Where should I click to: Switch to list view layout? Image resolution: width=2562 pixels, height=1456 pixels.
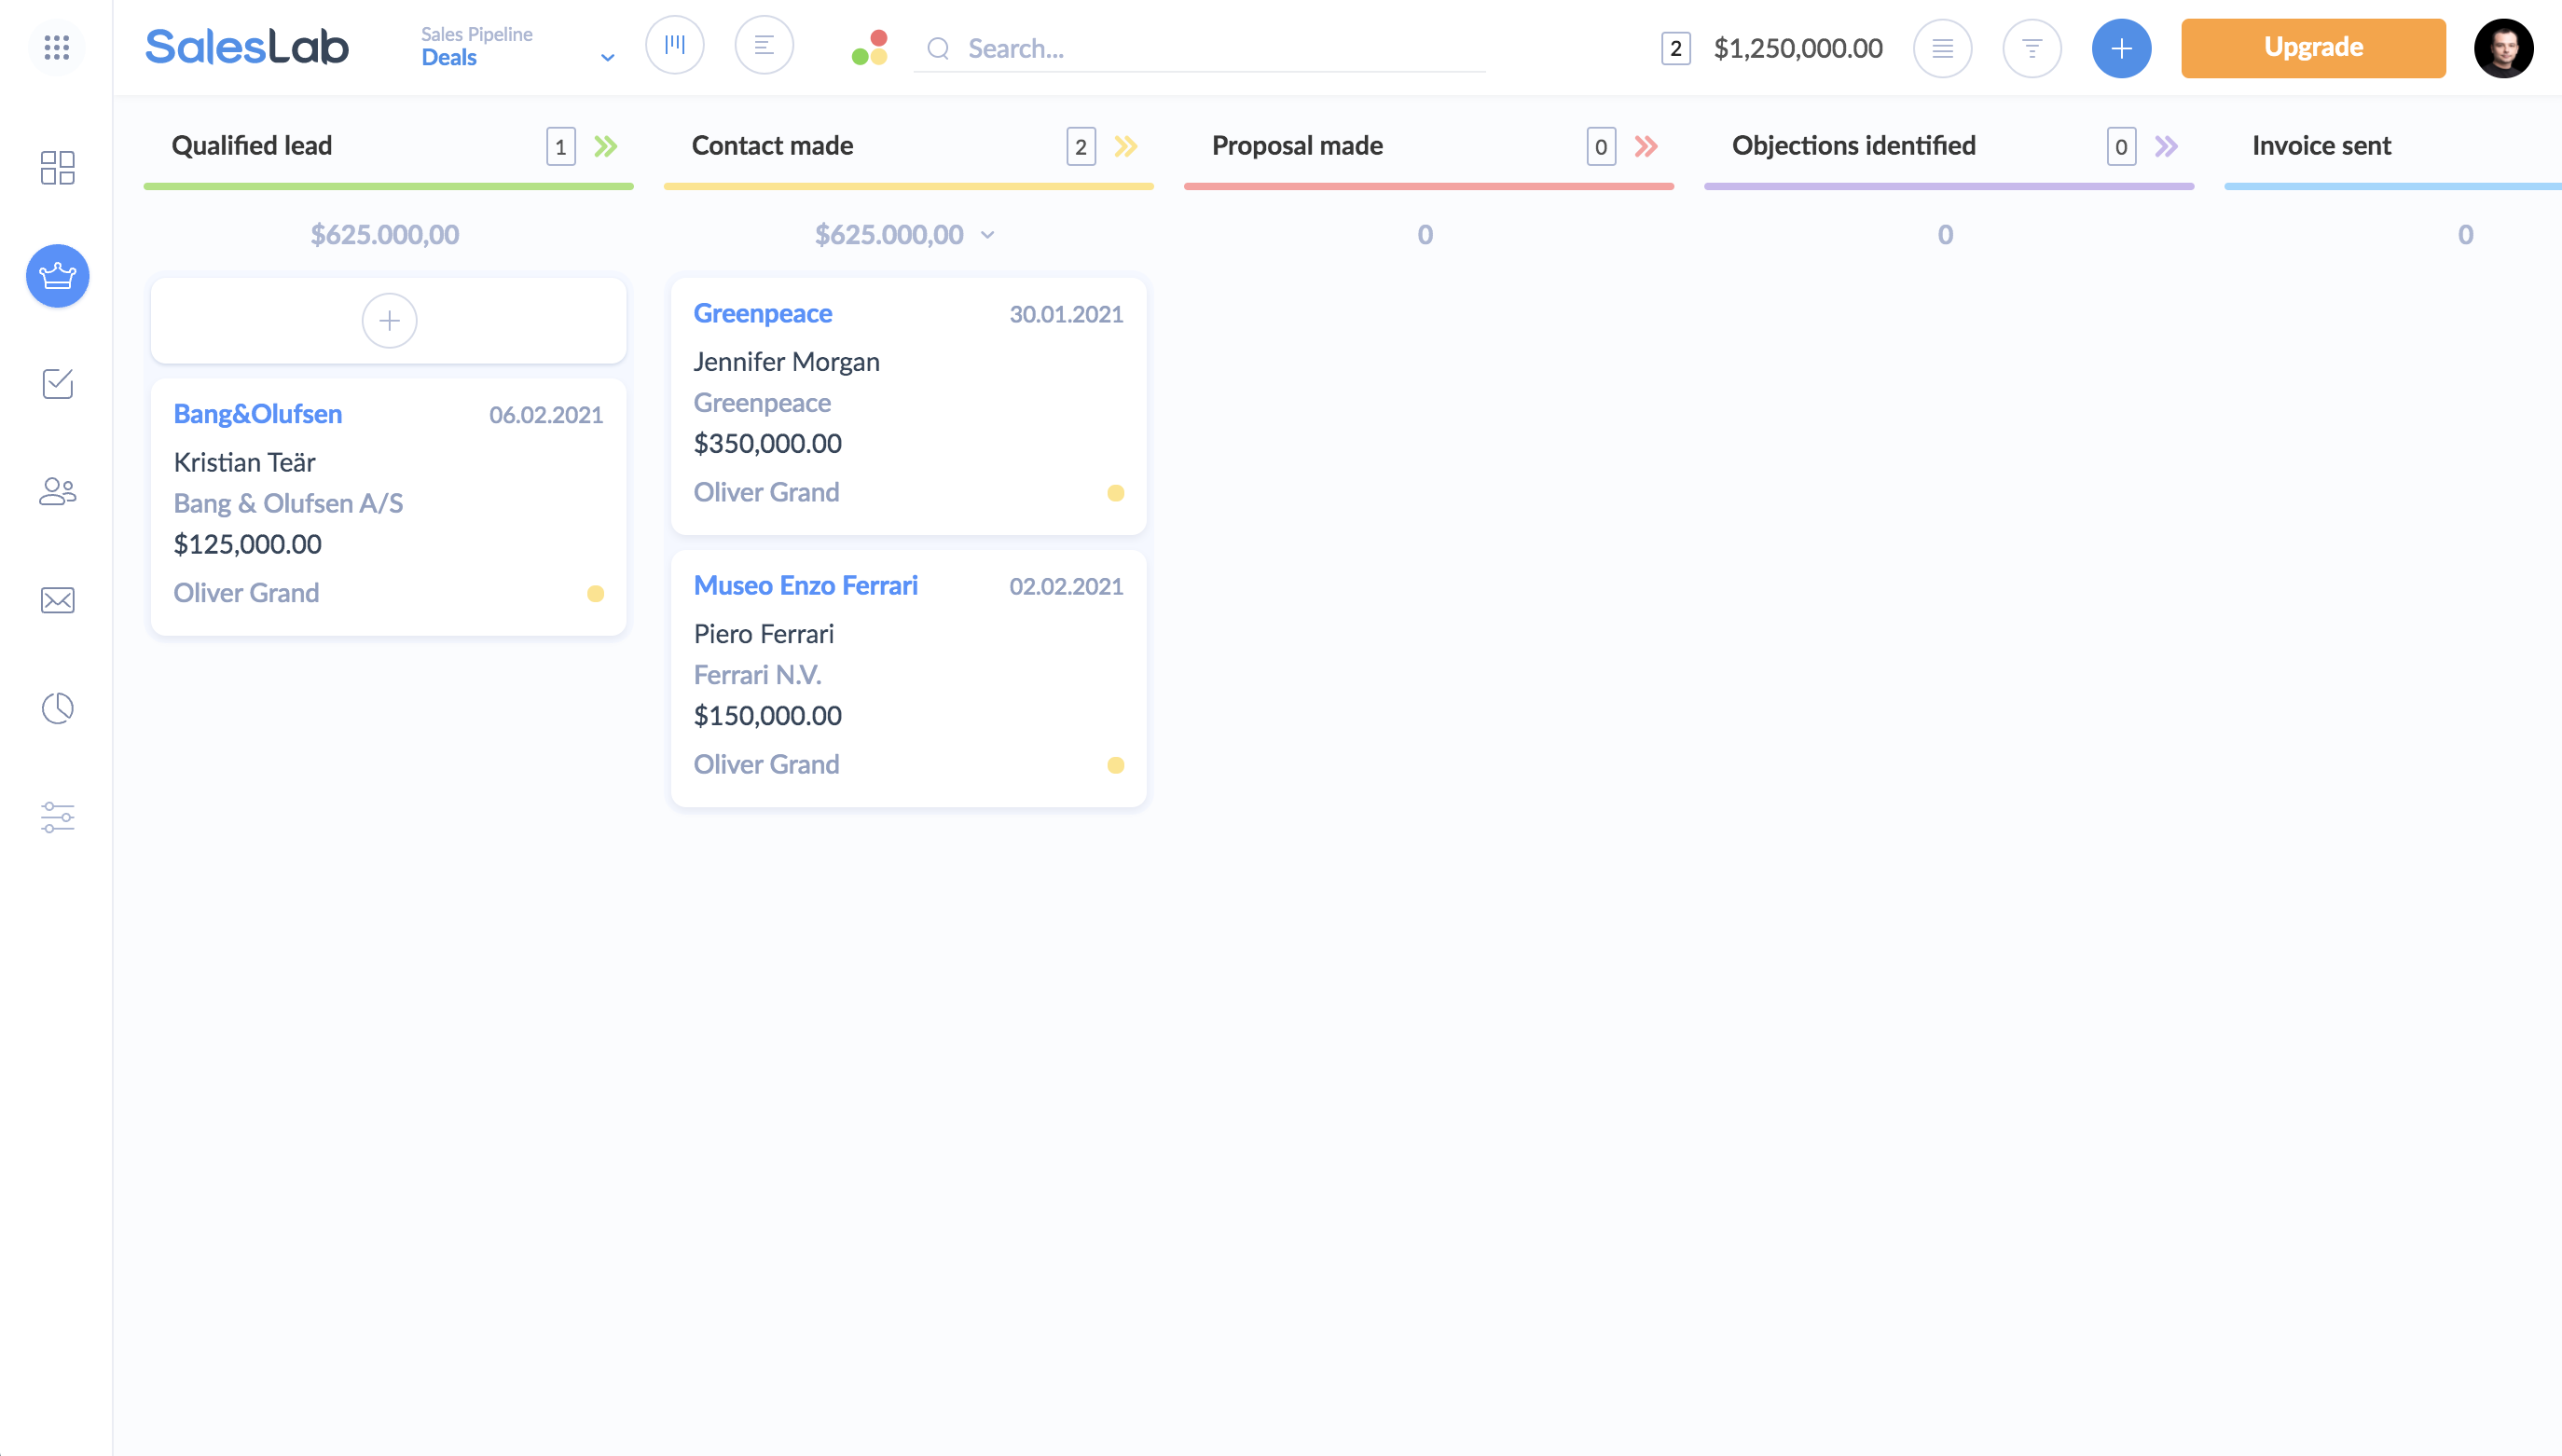click(764, 45)
